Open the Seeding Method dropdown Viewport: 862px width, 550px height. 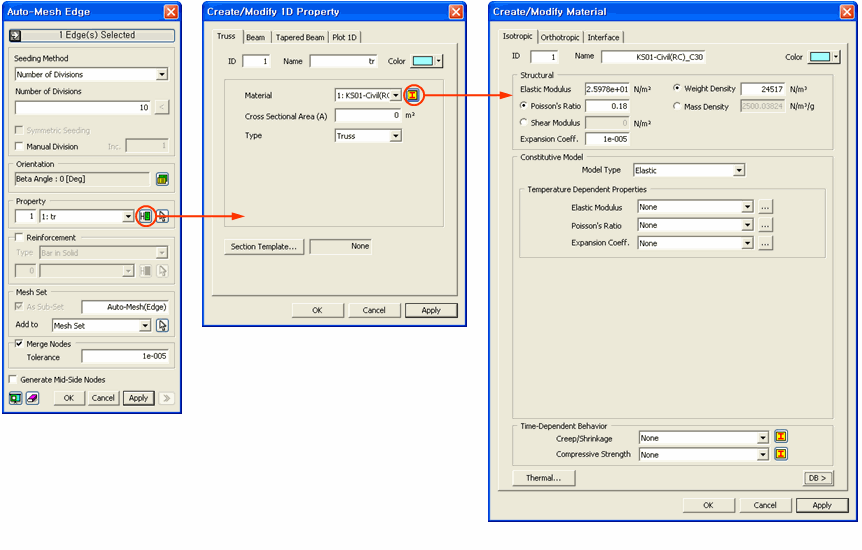coord(162,74)
